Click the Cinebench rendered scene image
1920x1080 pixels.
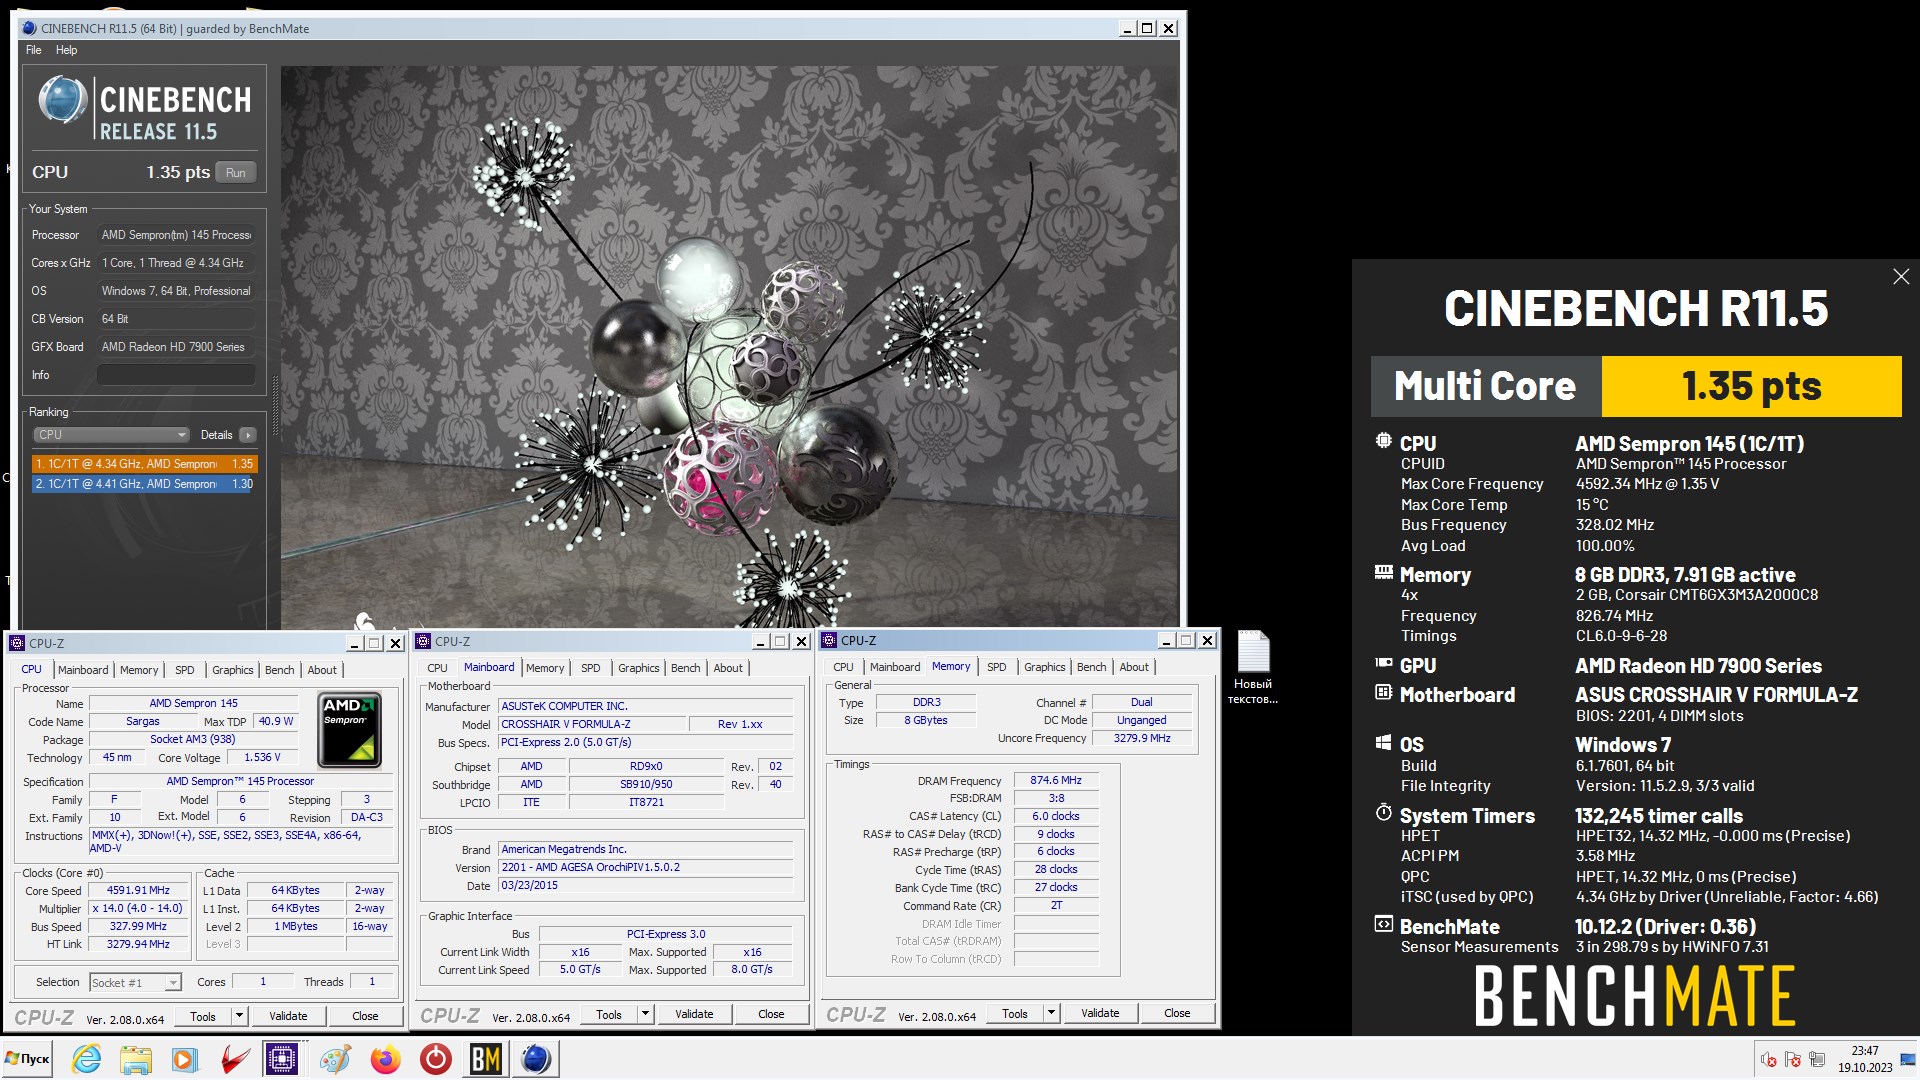(729, 346)
